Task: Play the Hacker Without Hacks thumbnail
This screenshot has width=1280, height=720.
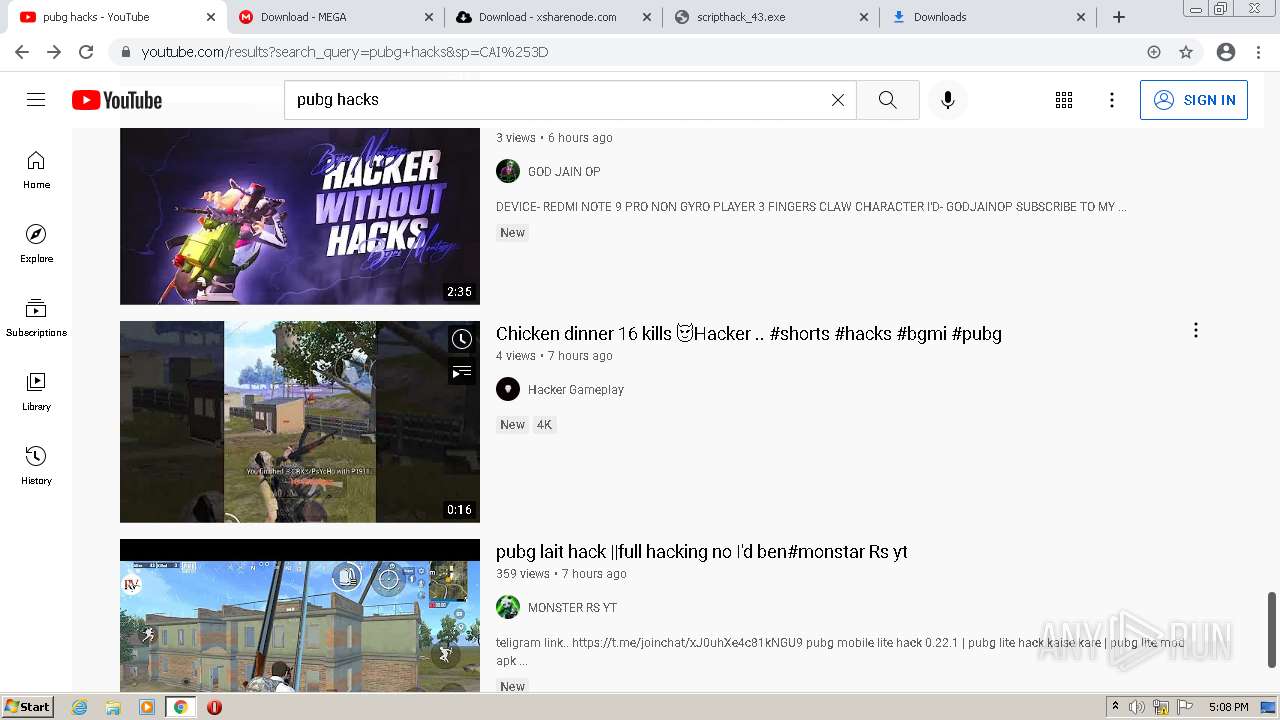Action: 300,216
